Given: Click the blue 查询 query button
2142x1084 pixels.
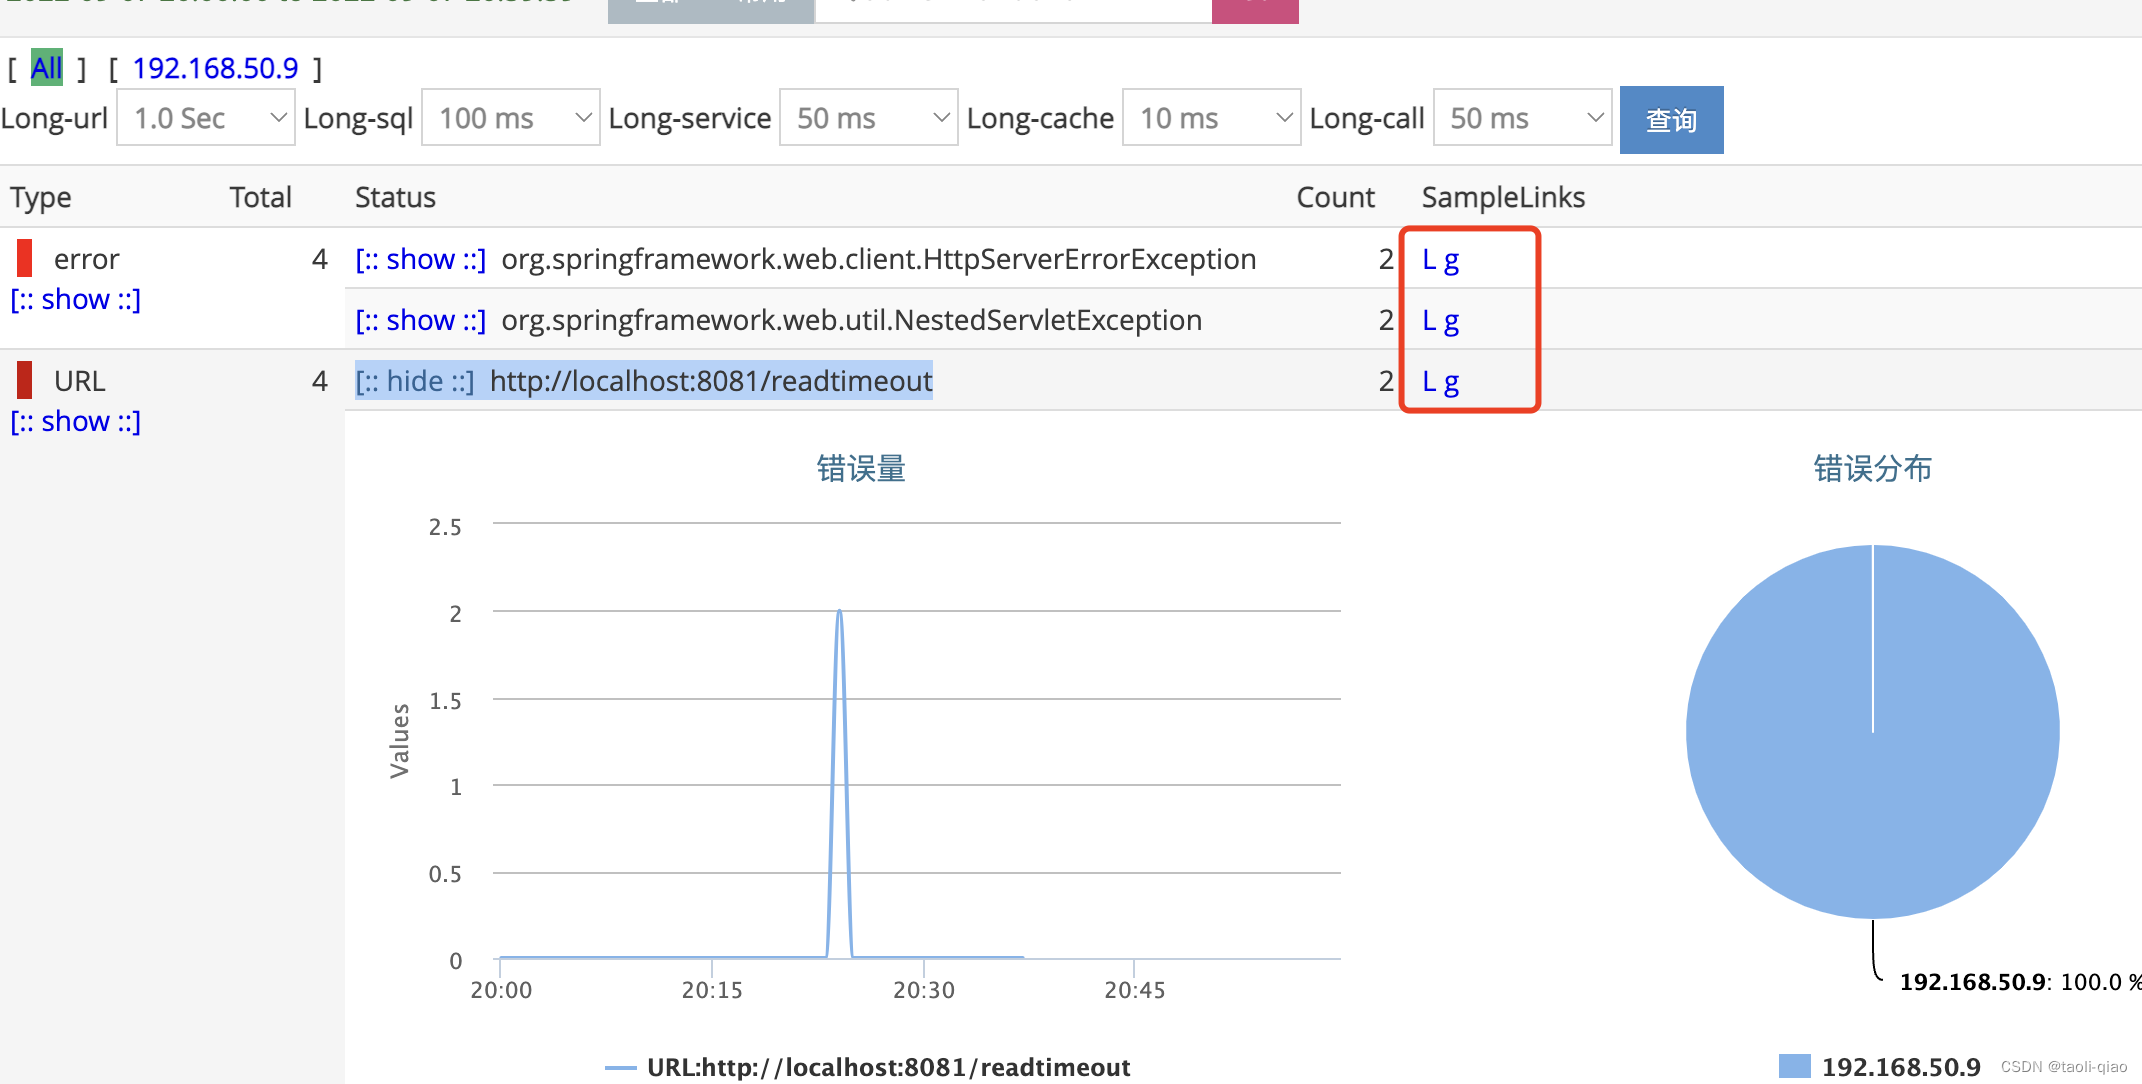Looking at the screenshot, I should click(x=1671, y=120).
